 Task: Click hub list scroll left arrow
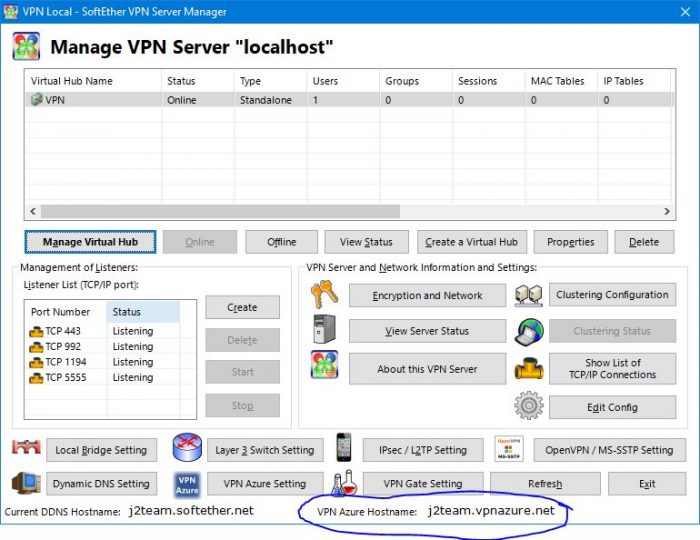pos(33,211)
